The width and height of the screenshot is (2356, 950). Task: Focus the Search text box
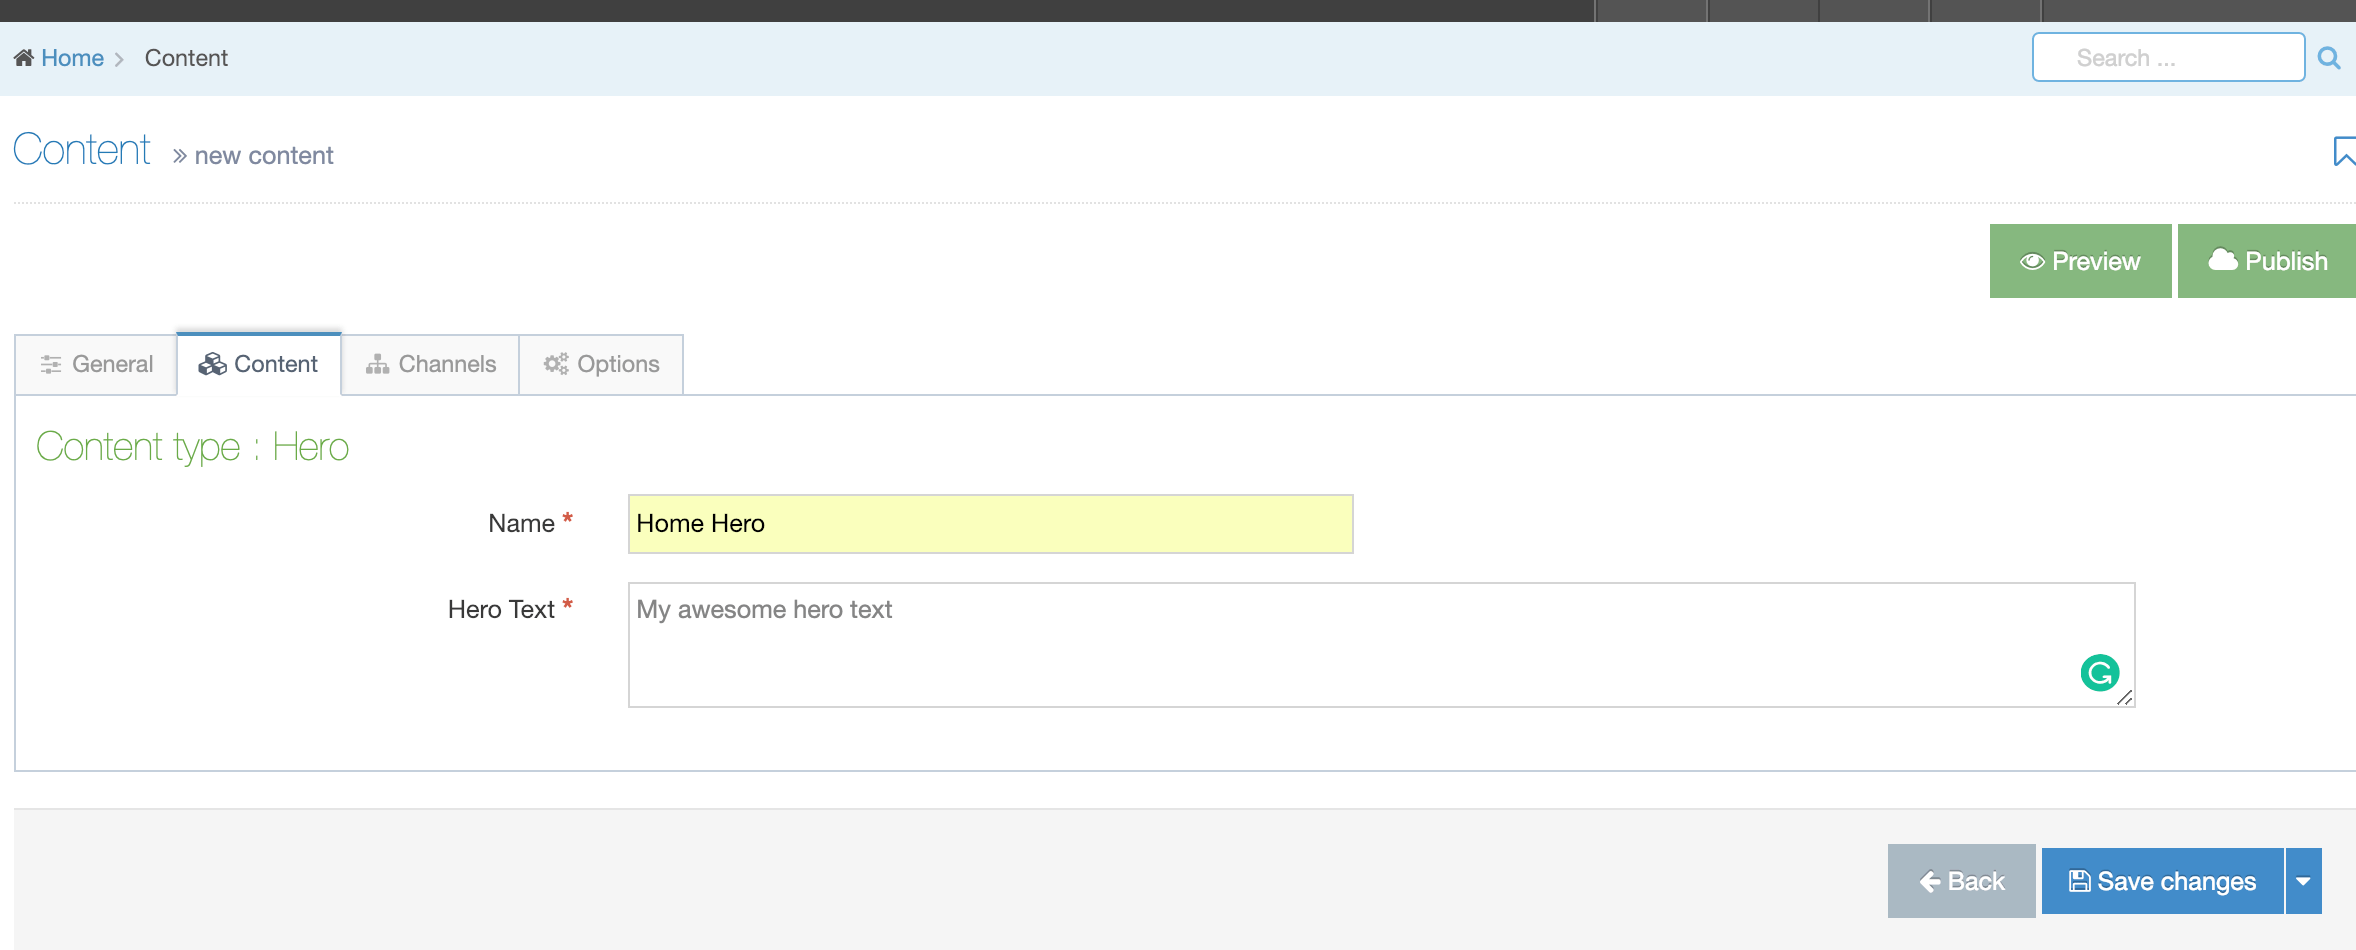(x=2167, y=58)
